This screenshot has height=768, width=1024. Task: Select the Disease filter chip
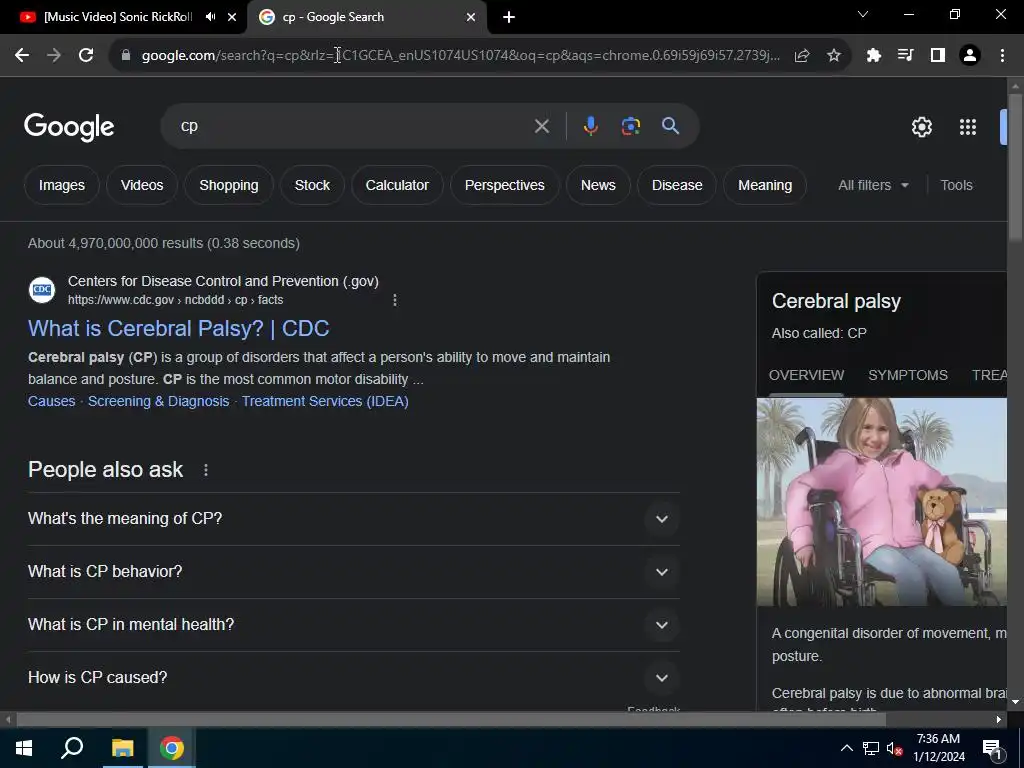[677, 185]
